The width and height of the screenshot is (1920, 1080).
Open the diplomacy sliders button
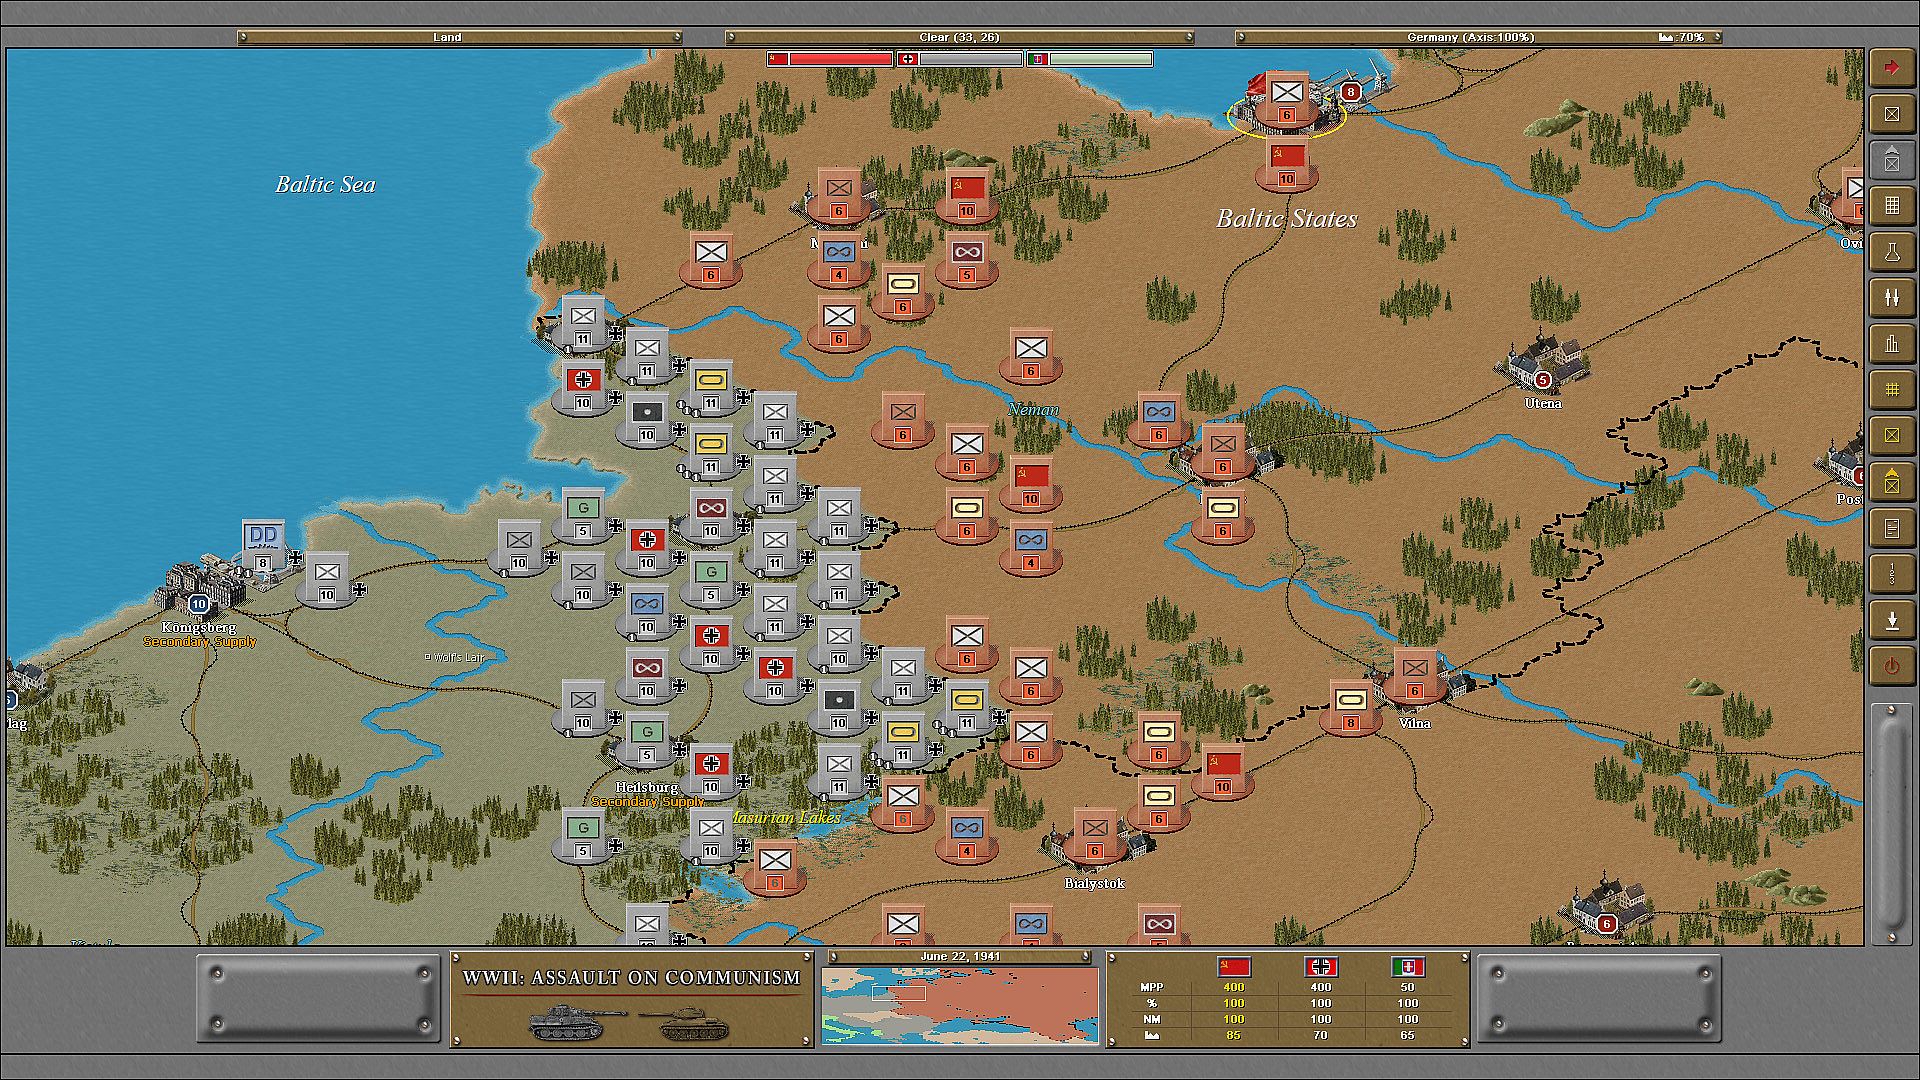[x=1891, y=298]
